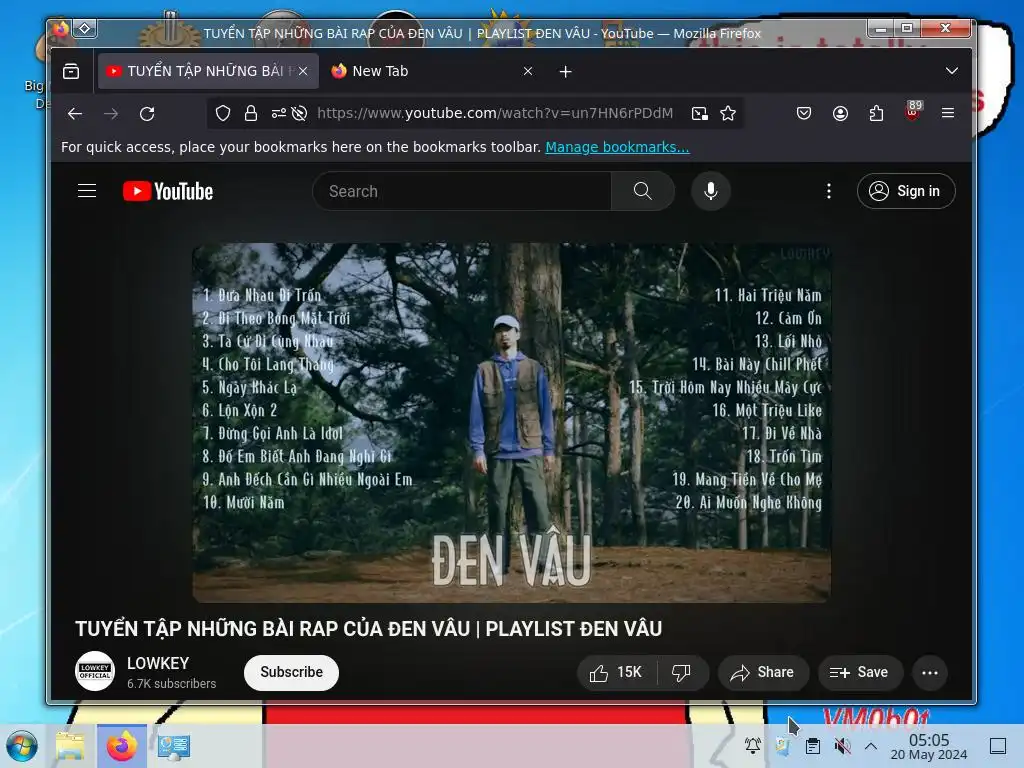1024x768 pixels.
Task: Show site security padlock info
Action: (251, 114)
